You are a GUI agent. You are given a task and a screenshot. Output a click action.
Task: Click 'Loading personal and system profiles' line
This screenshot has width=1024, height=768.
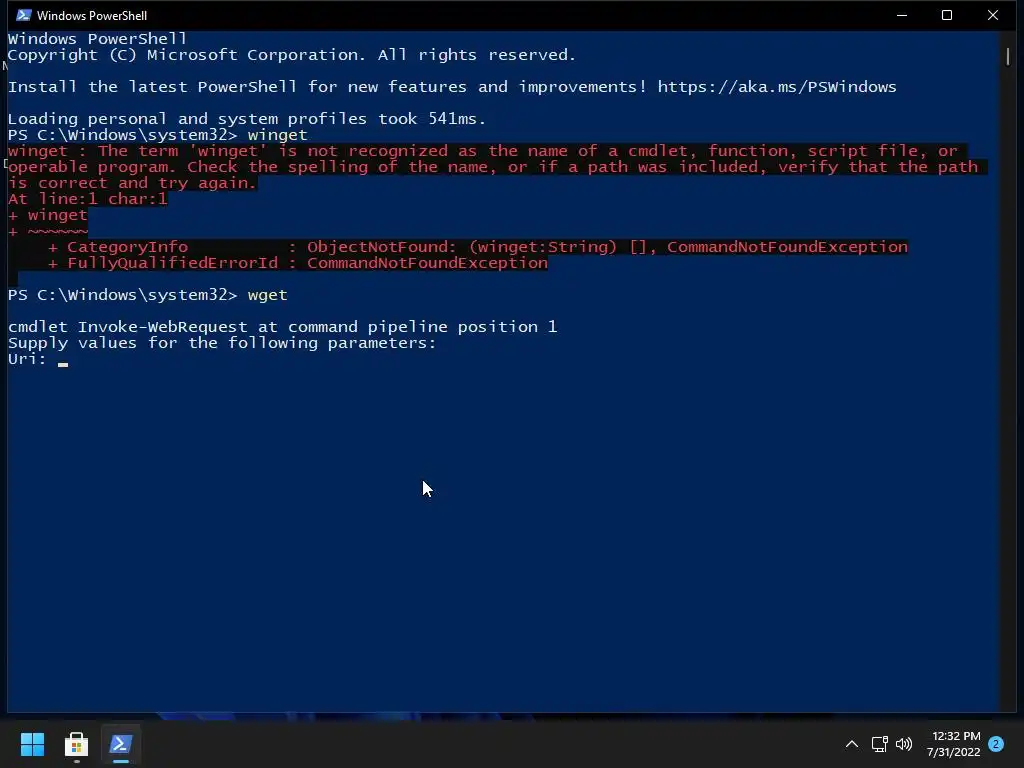[246, 119]
